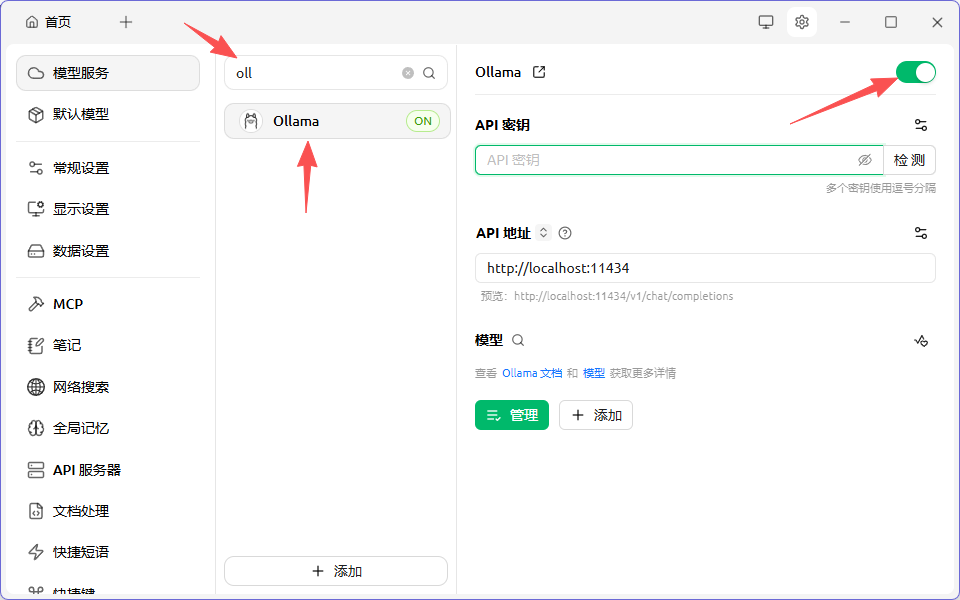Open a new tab with plus button
960x600 pixels.
click(x=126, y=22)
